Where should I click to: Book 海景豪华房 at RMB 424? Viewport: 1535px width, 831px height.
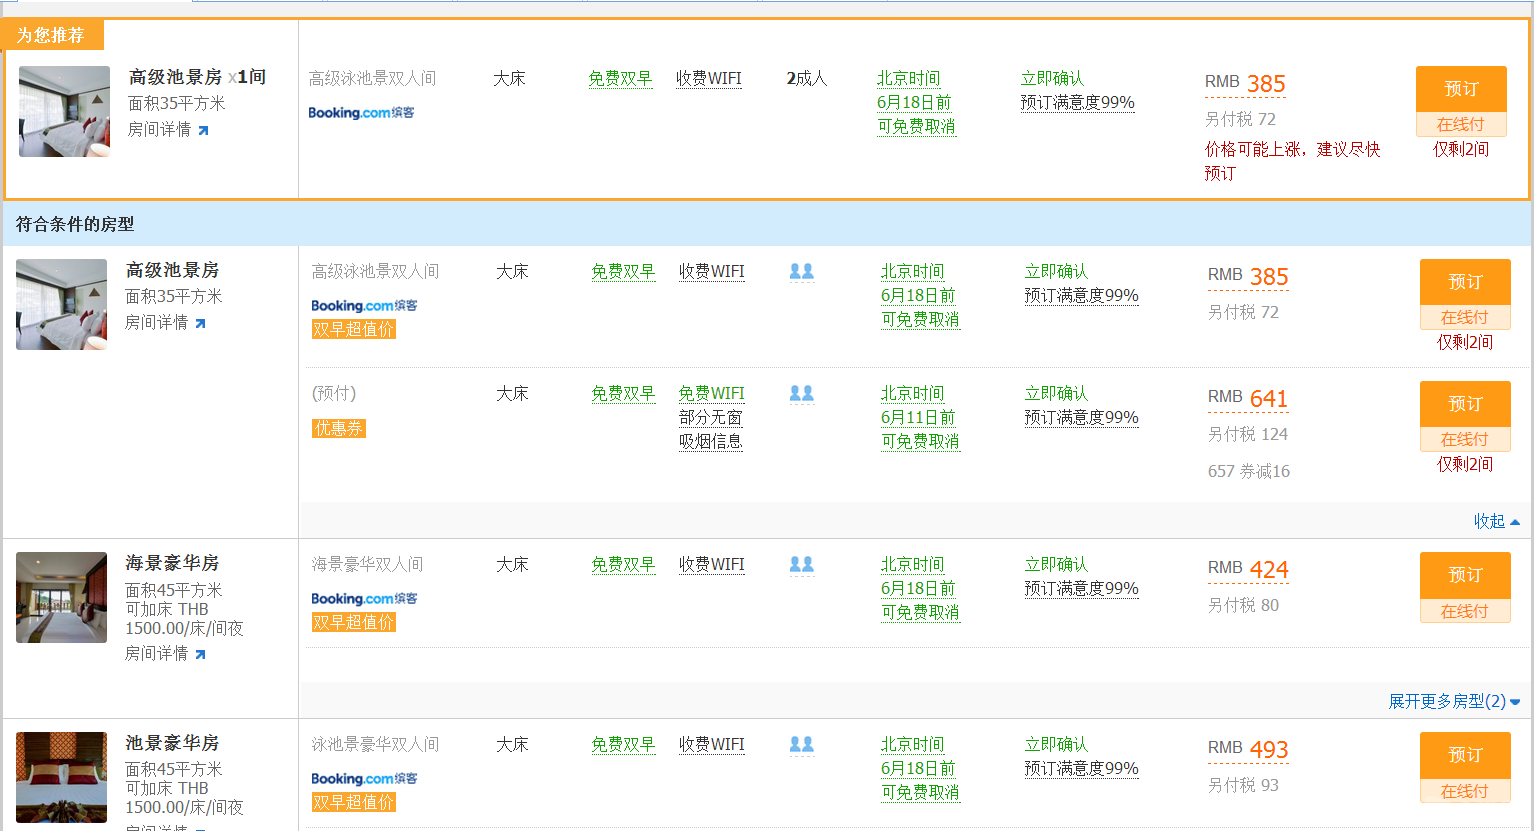1465,575
